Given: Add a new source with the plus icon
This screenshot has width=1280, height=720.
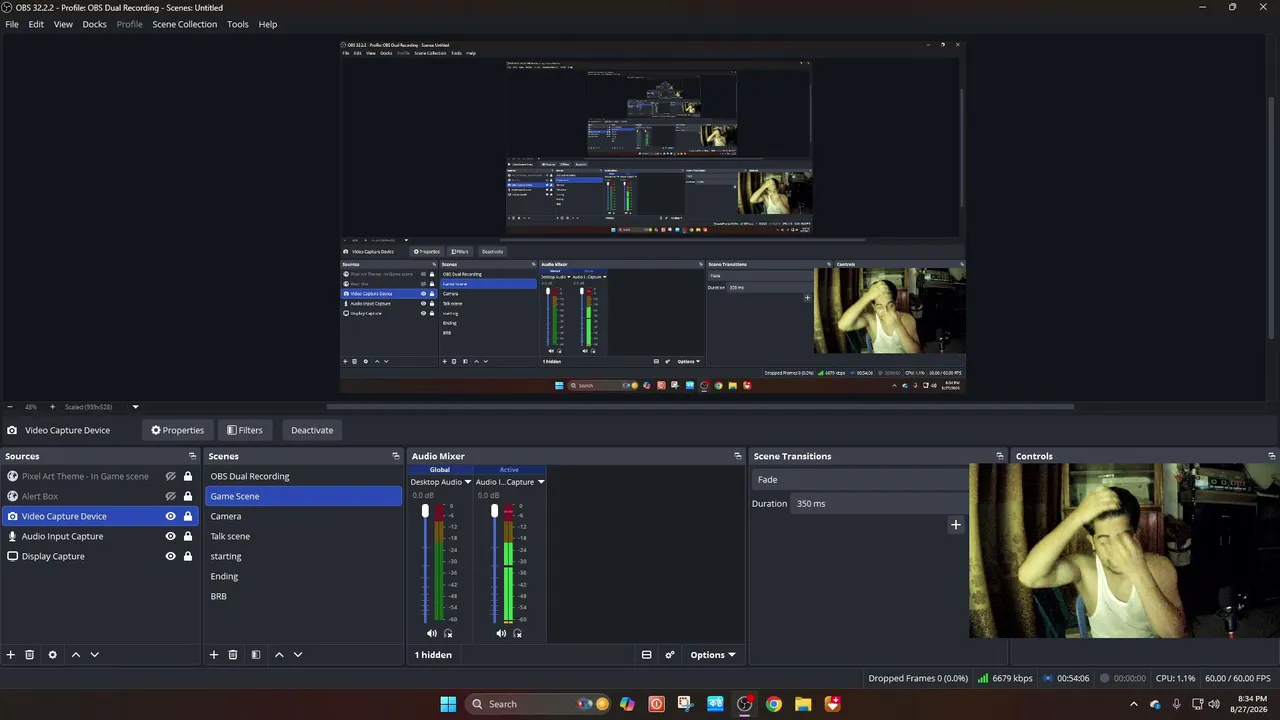Looking at the screenshot, I should coord(11,655).
